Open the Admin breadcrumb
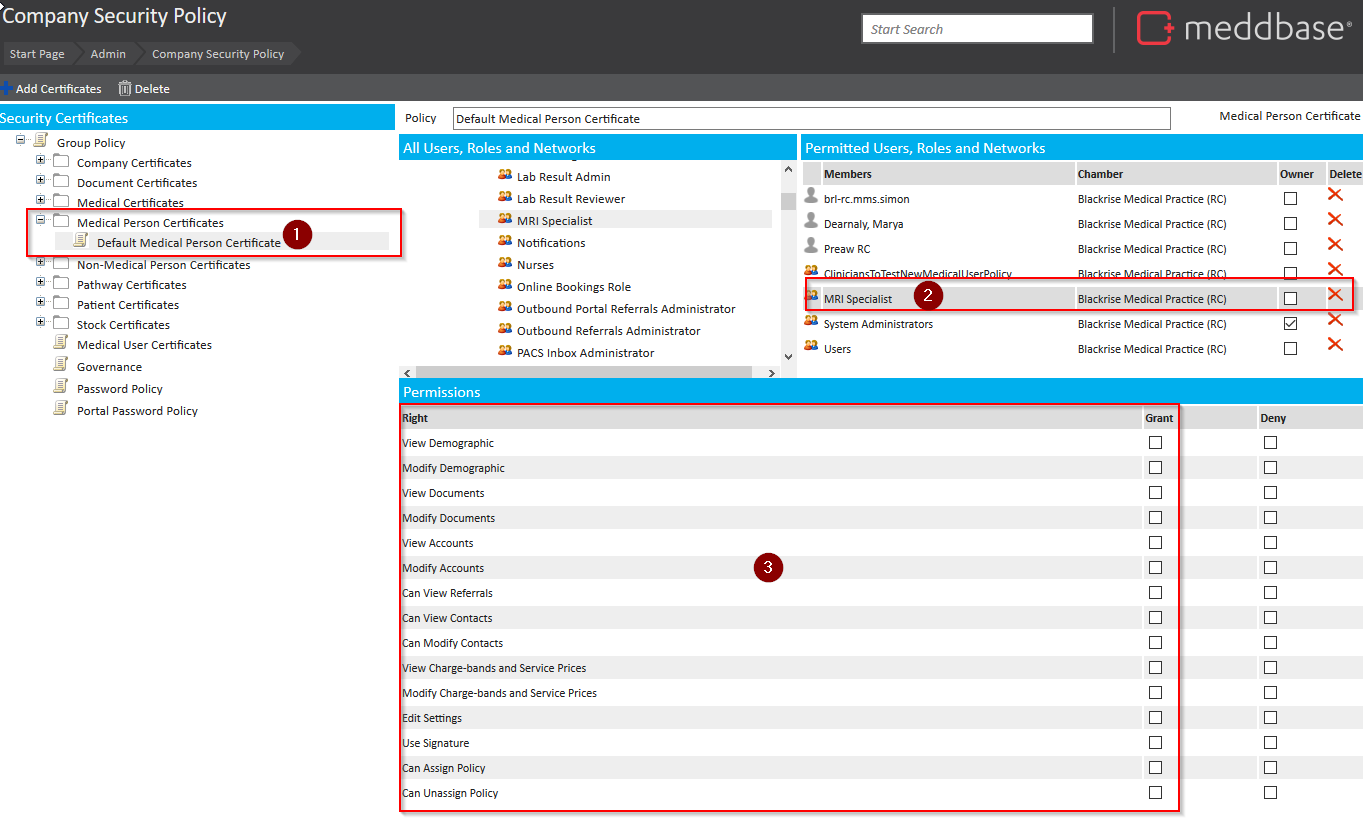The height and width of the screenshot is (829, 1363). coord(108,54)
